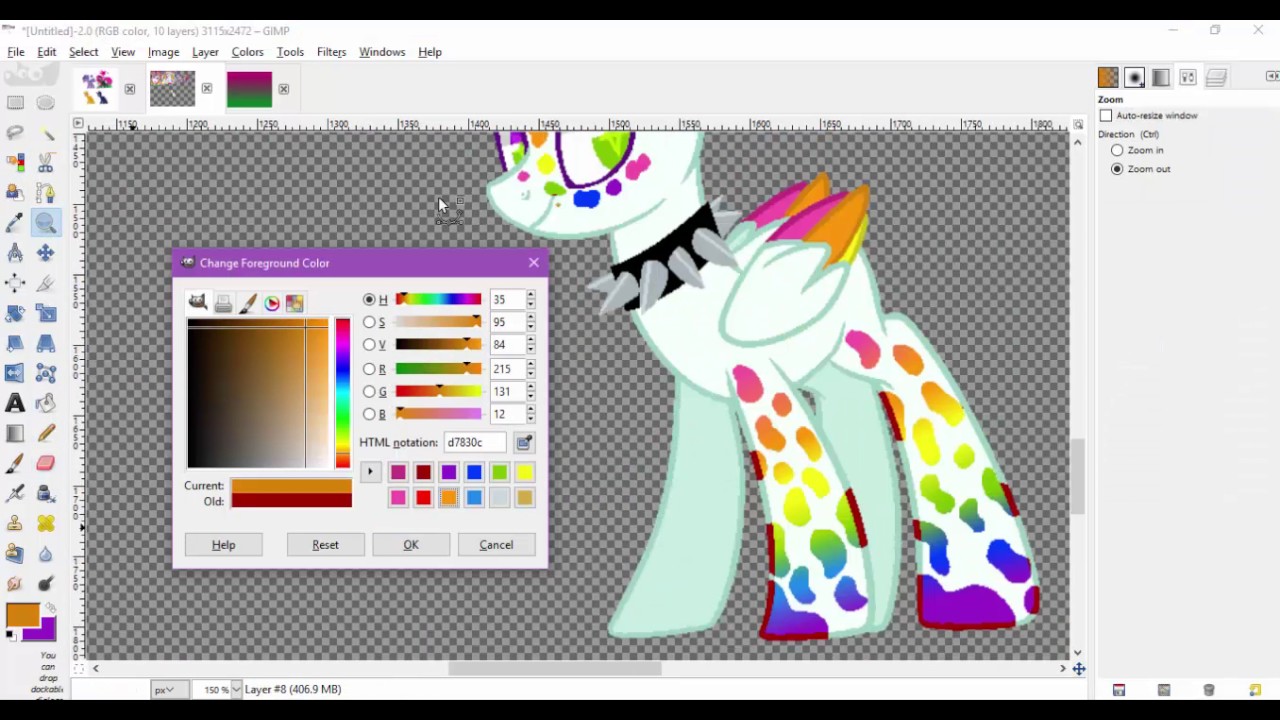1280x720 pixels.
Task: Select the Blend gradient tool in toolbox
Action: point(15,432)
